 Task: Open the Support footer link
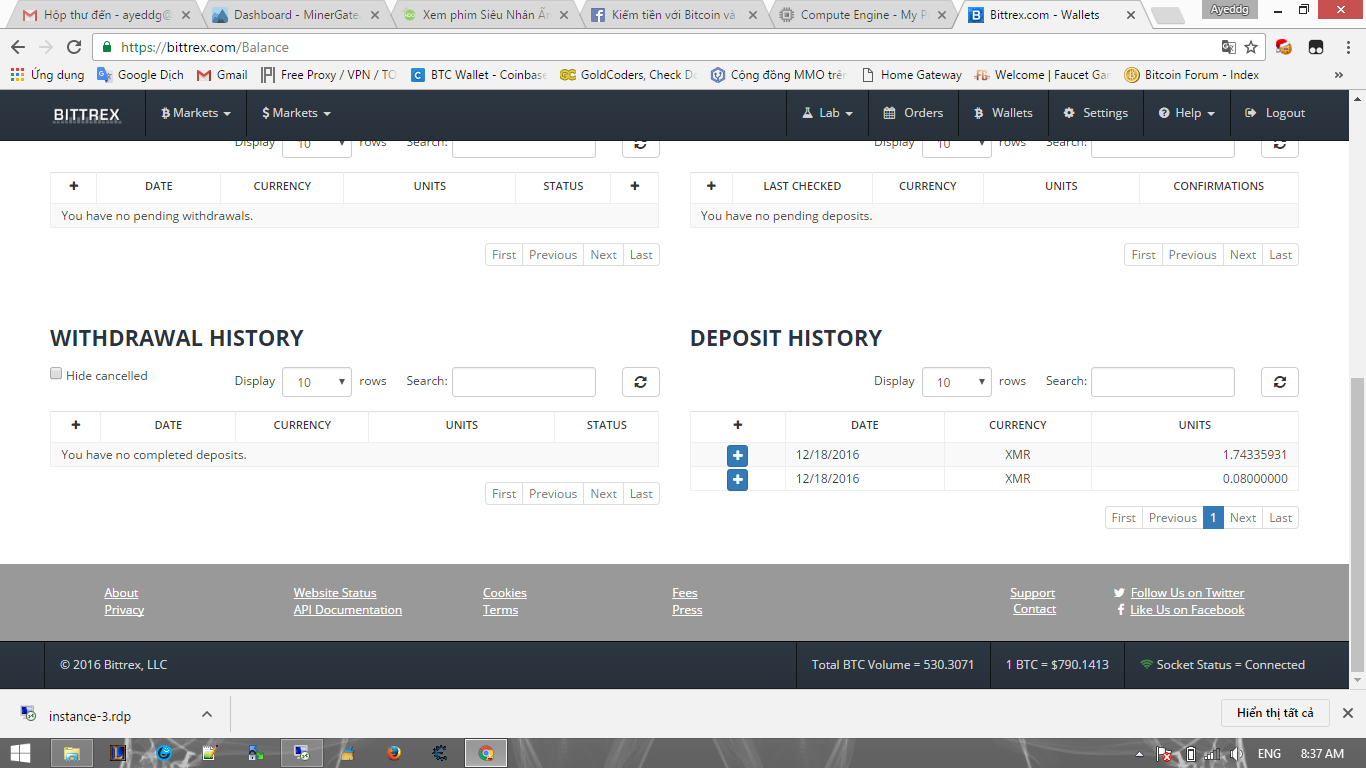pos(1033,593)
